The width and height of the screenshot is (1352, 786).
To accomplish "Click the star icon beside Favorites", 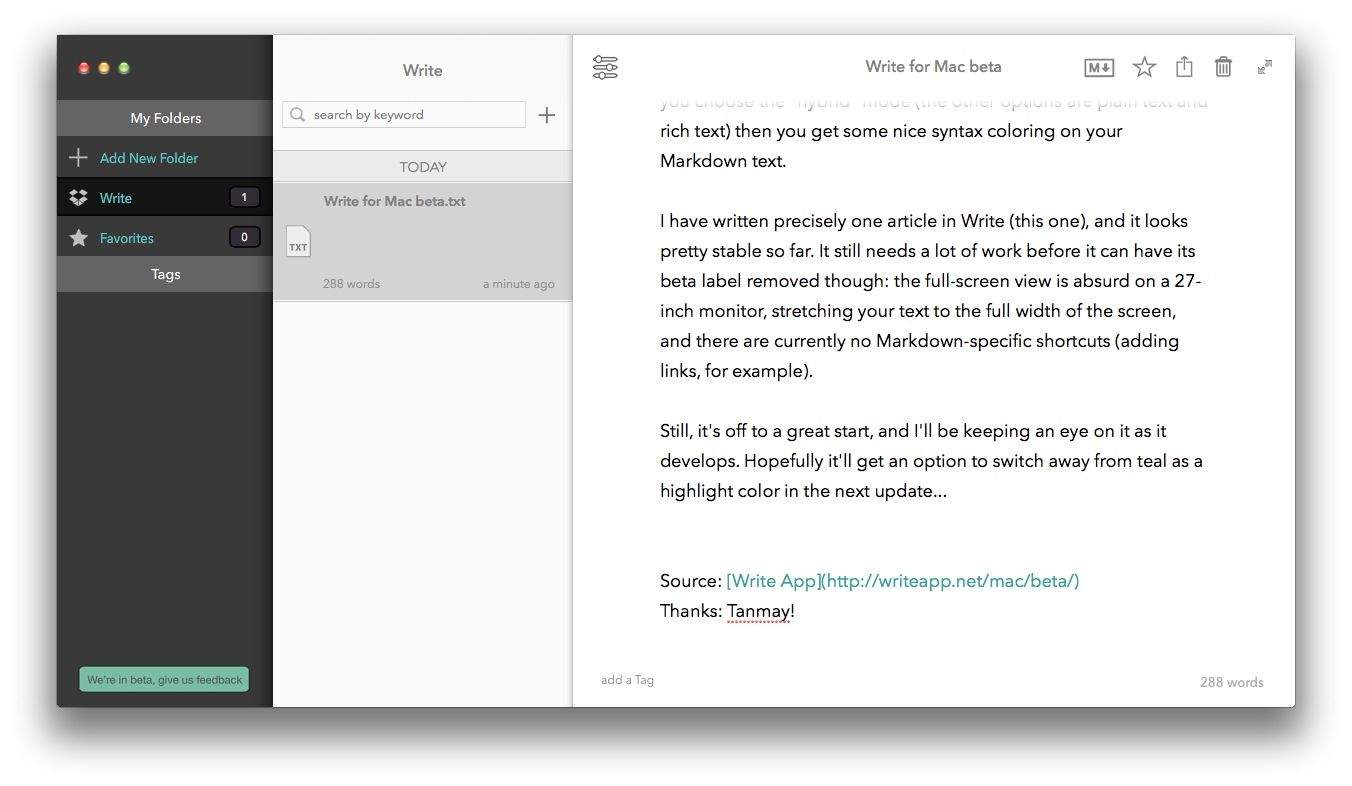I will click(78, 238).
